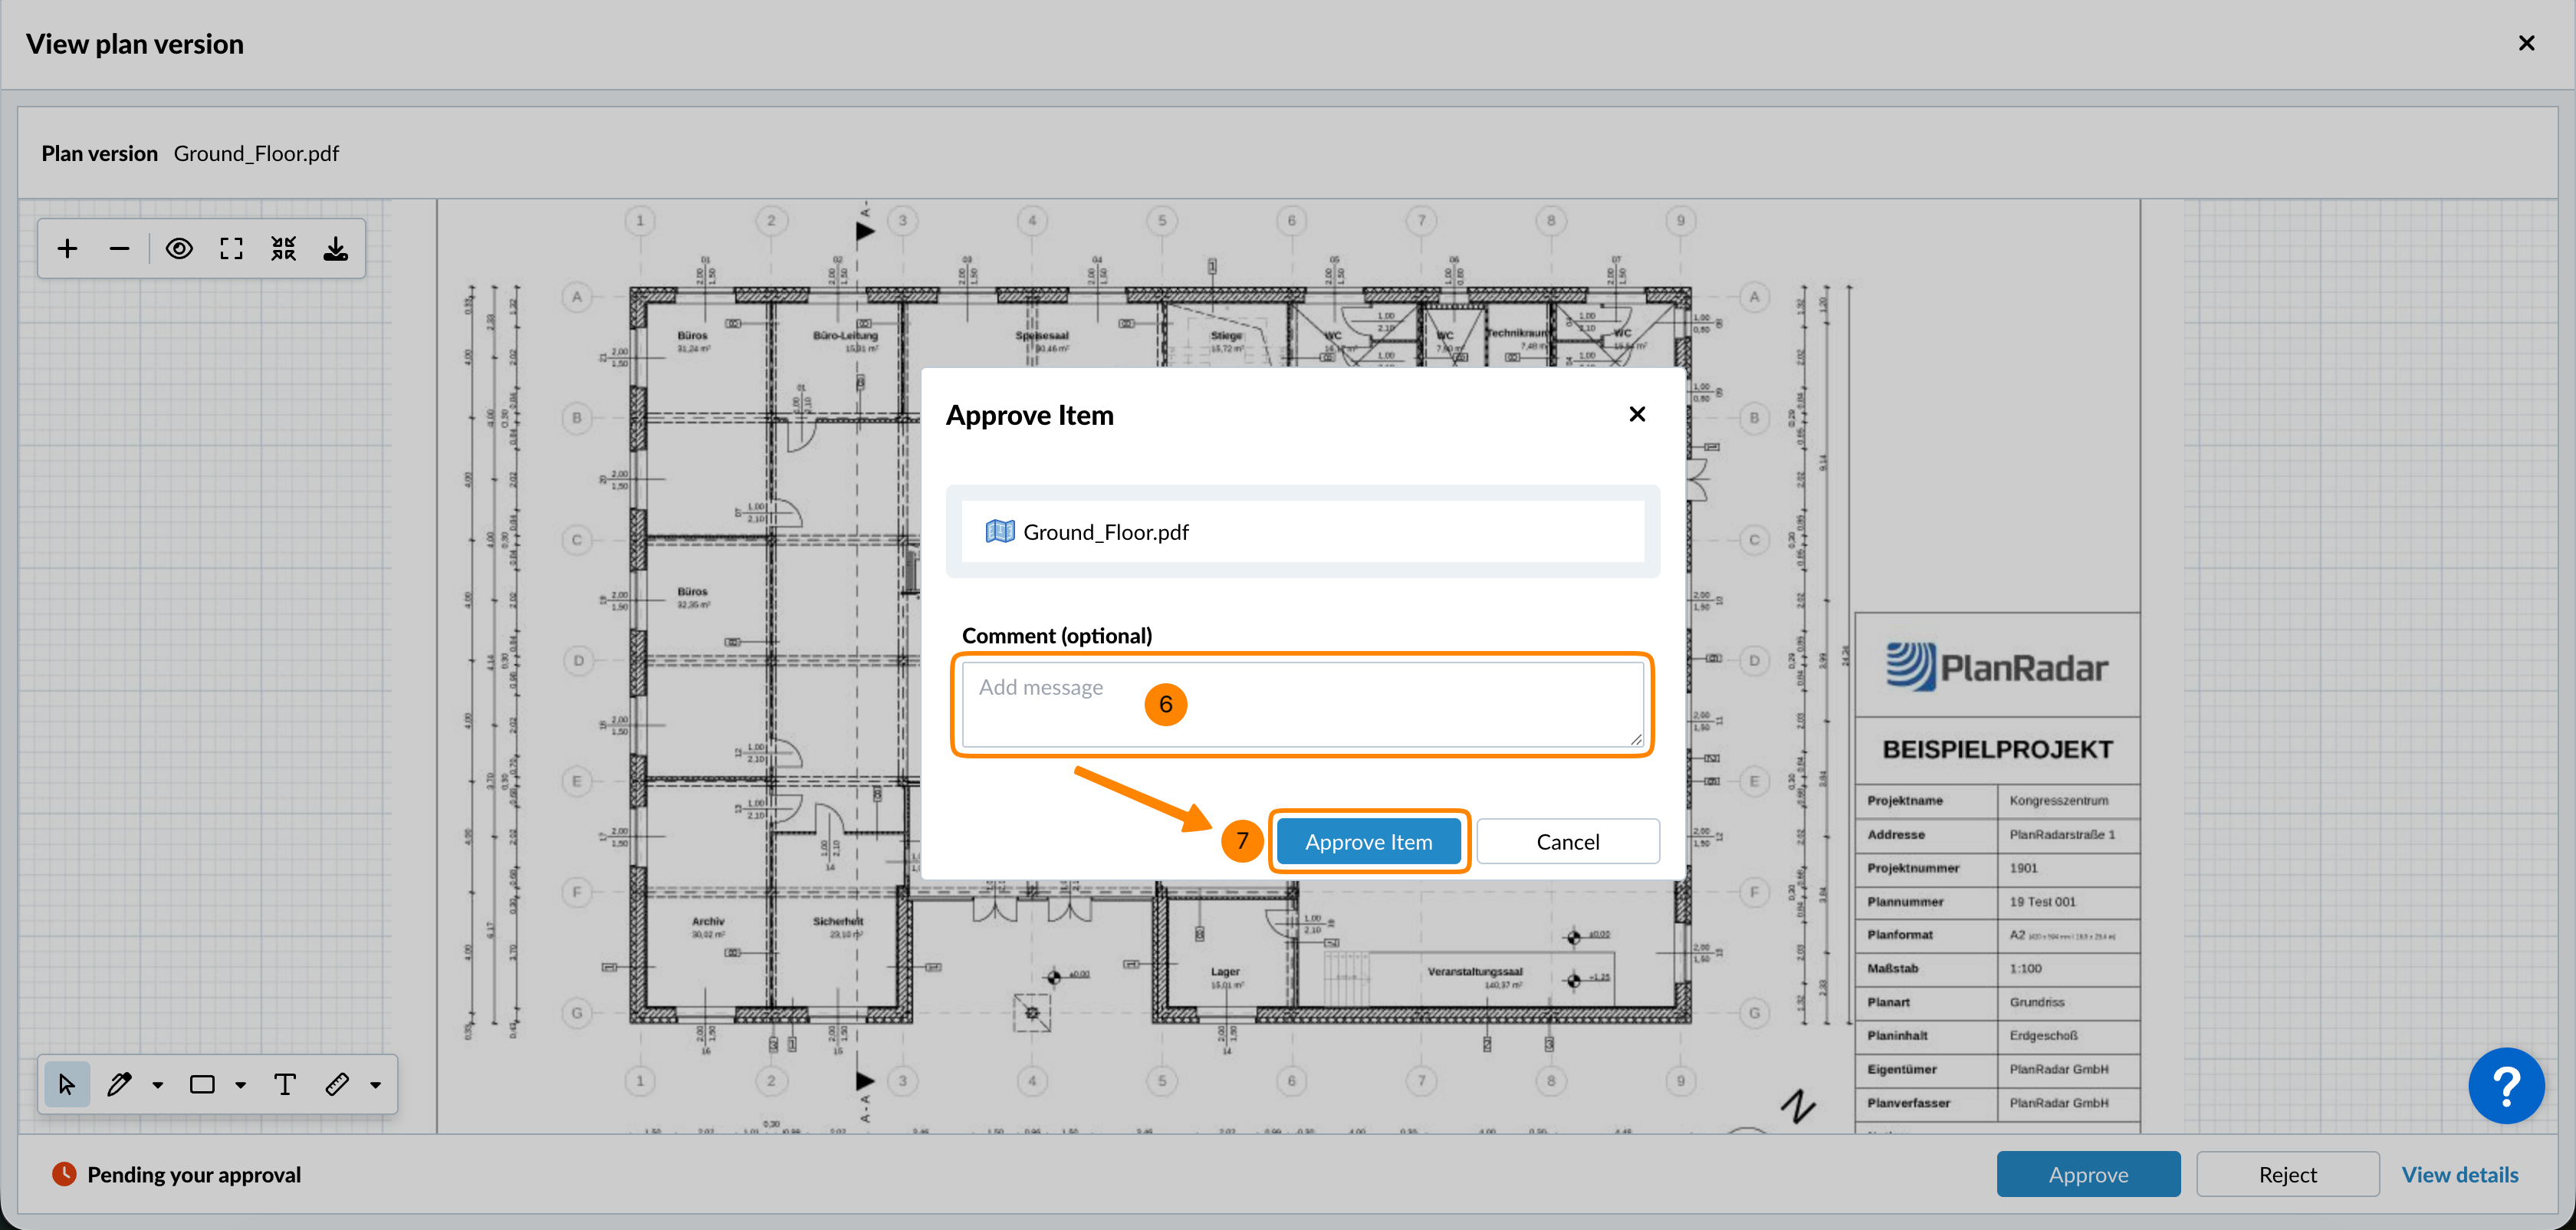The width and height of the screenshot is (2576, 1230).
Task: Toggle the eye visibility icon
Action: 179,248
